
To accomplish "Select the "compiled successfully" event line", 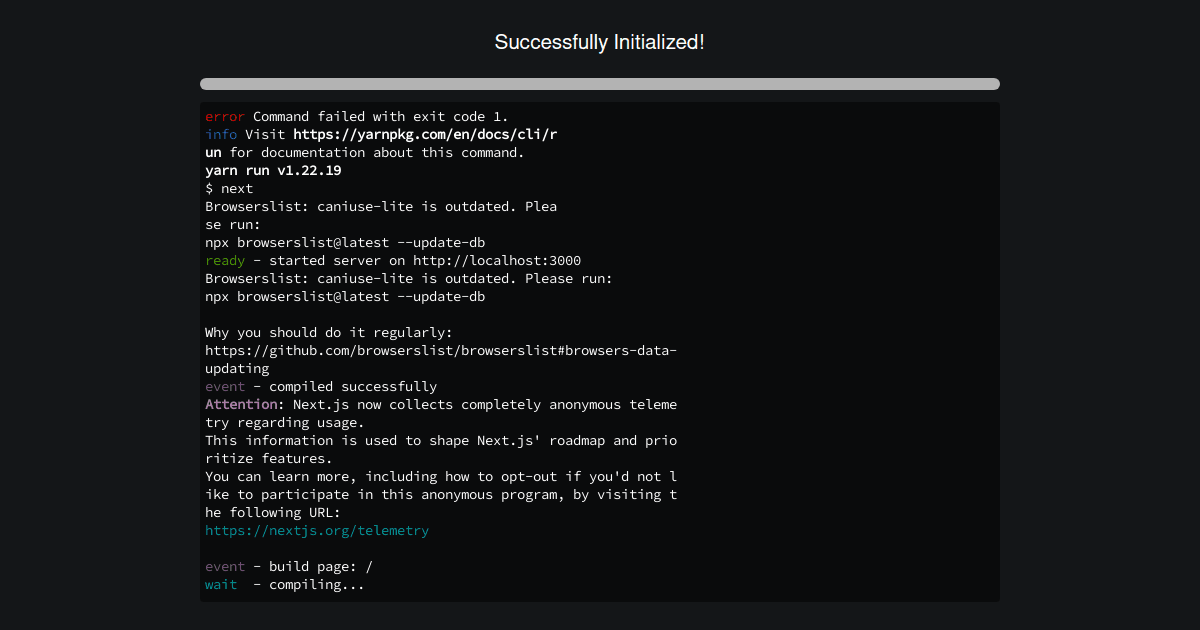I will pos(352,387).
